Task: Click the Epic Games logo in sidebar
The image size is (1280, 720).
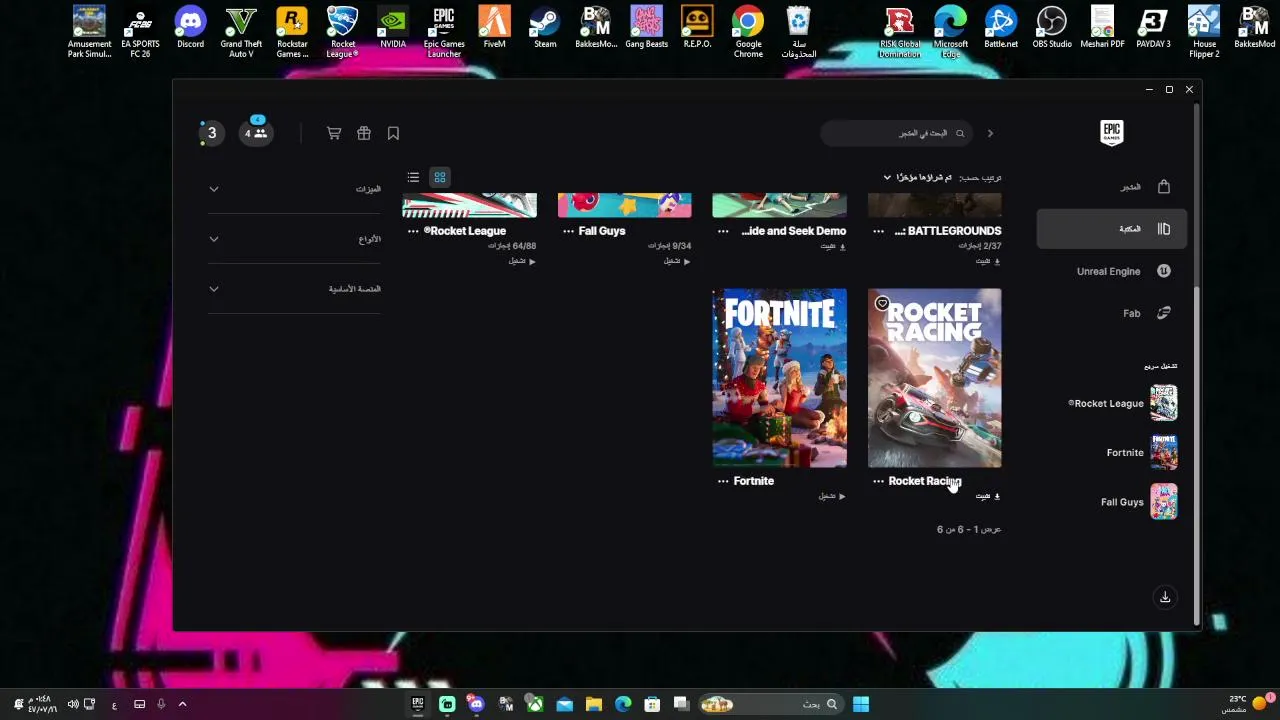Action: coord(1111,133)
